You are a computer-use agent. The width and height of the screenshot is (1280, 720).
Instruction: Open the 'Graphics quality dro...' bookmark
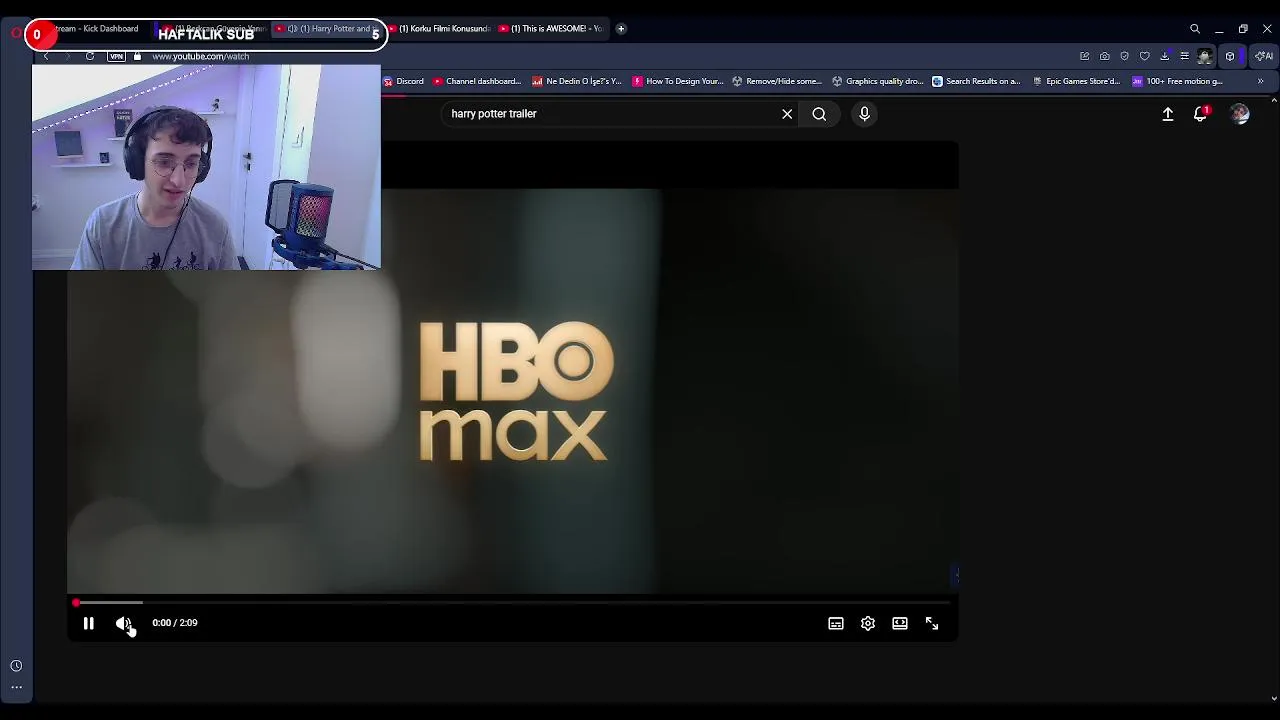pos(877,81)
